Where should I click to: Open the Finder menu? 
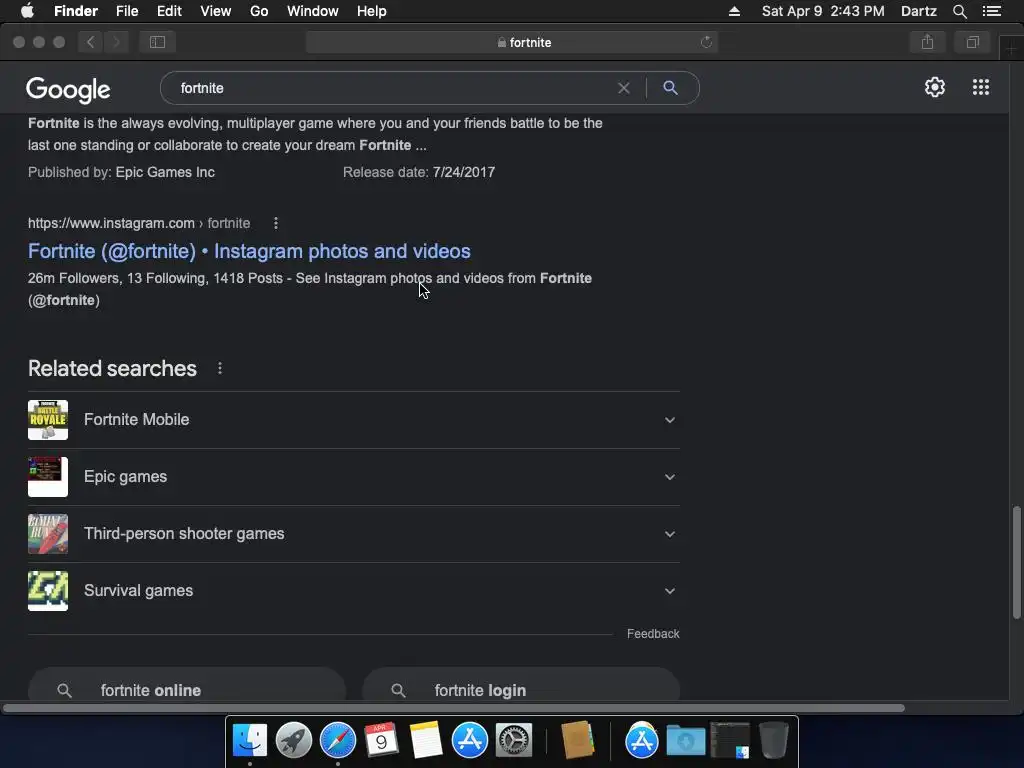click(x=76, y=11)
